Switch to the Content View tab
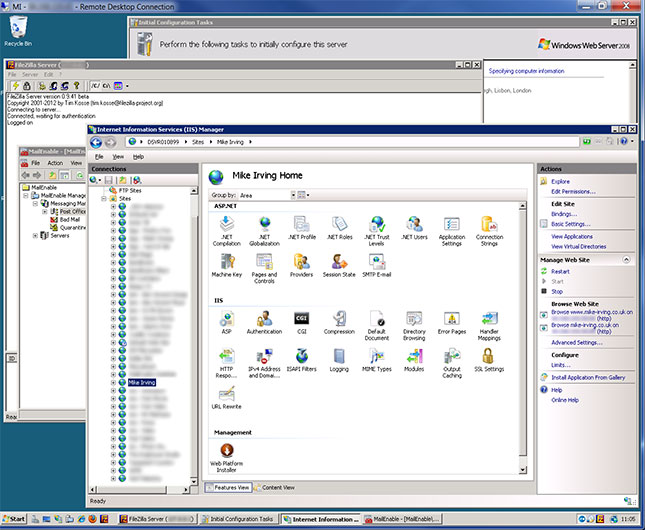Viewport: 645px width, 530px height. [x=274, y=488]
